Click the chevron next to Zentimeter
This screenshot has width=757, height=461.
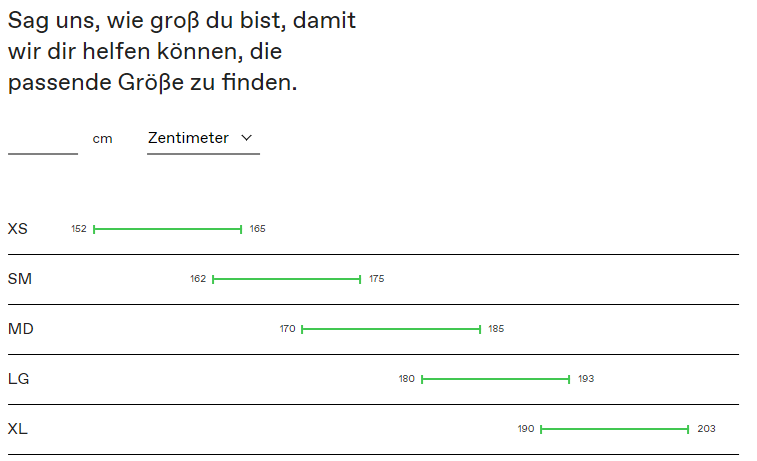point(247,138)
